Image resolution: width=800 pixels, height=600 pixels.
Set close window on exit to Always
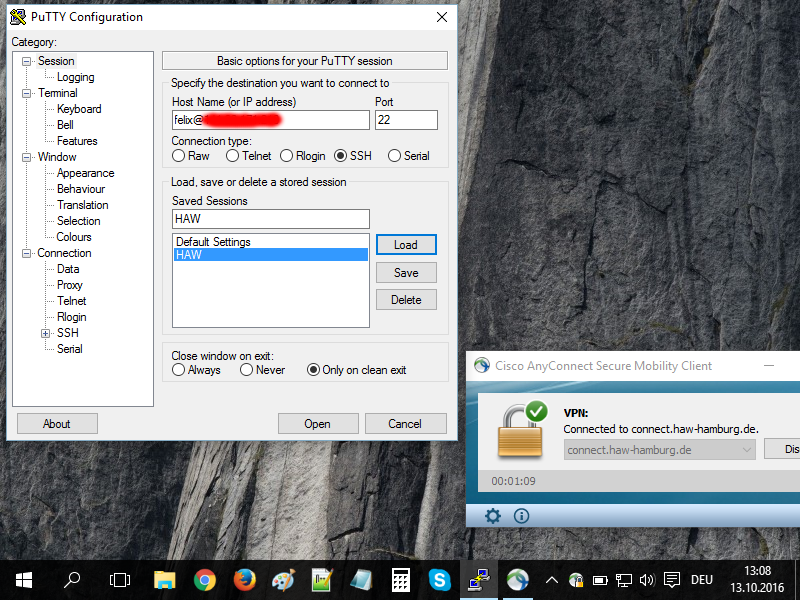click(x=179, y=370)
